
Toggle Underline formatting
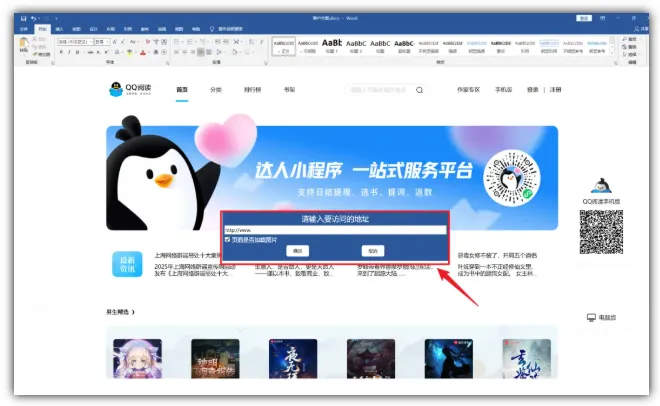click(77, 52)
